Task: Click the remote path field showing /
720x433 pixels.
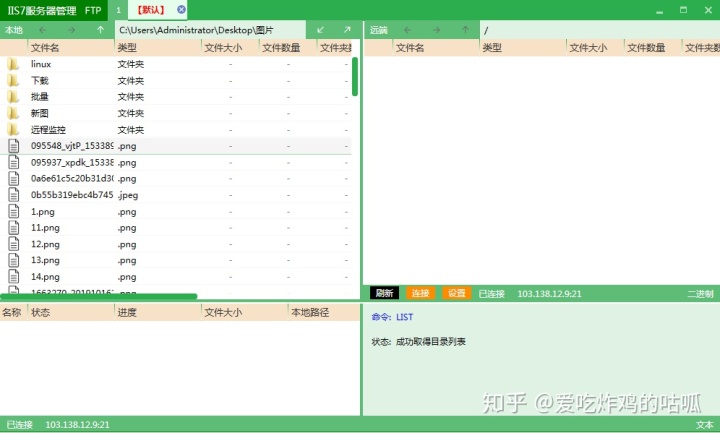Action: coord(600,30)
